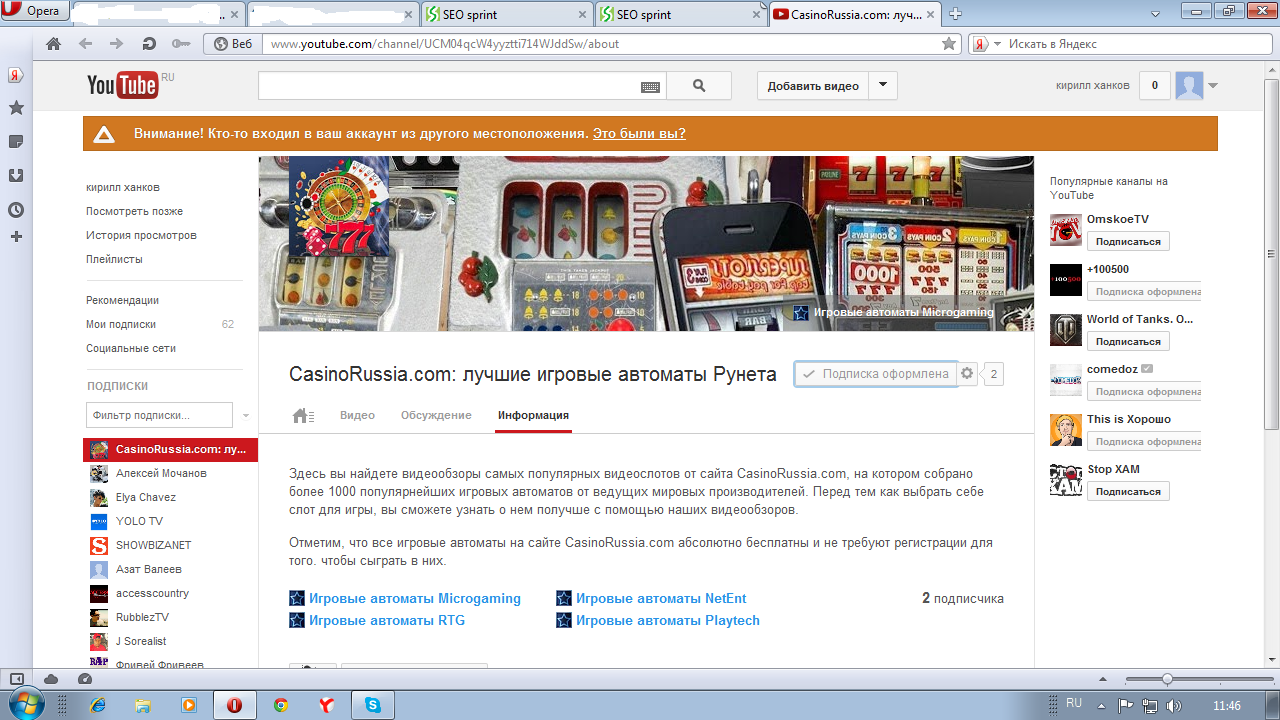Open Opera sidebar downloads icon
1280x720 pixels.
tap(16, 176)
